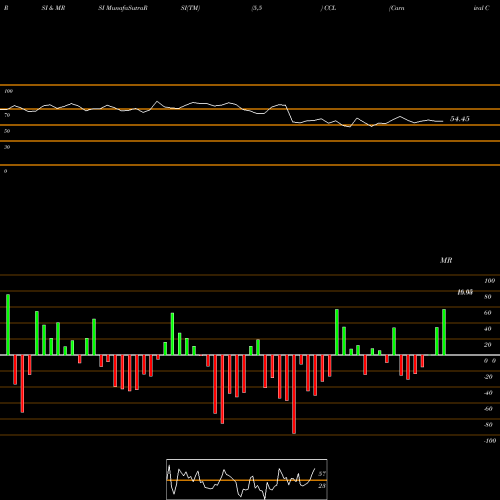Click the MR axis -100 label
The width and height of the screenshot is (500, 500).
coord(490,441)
